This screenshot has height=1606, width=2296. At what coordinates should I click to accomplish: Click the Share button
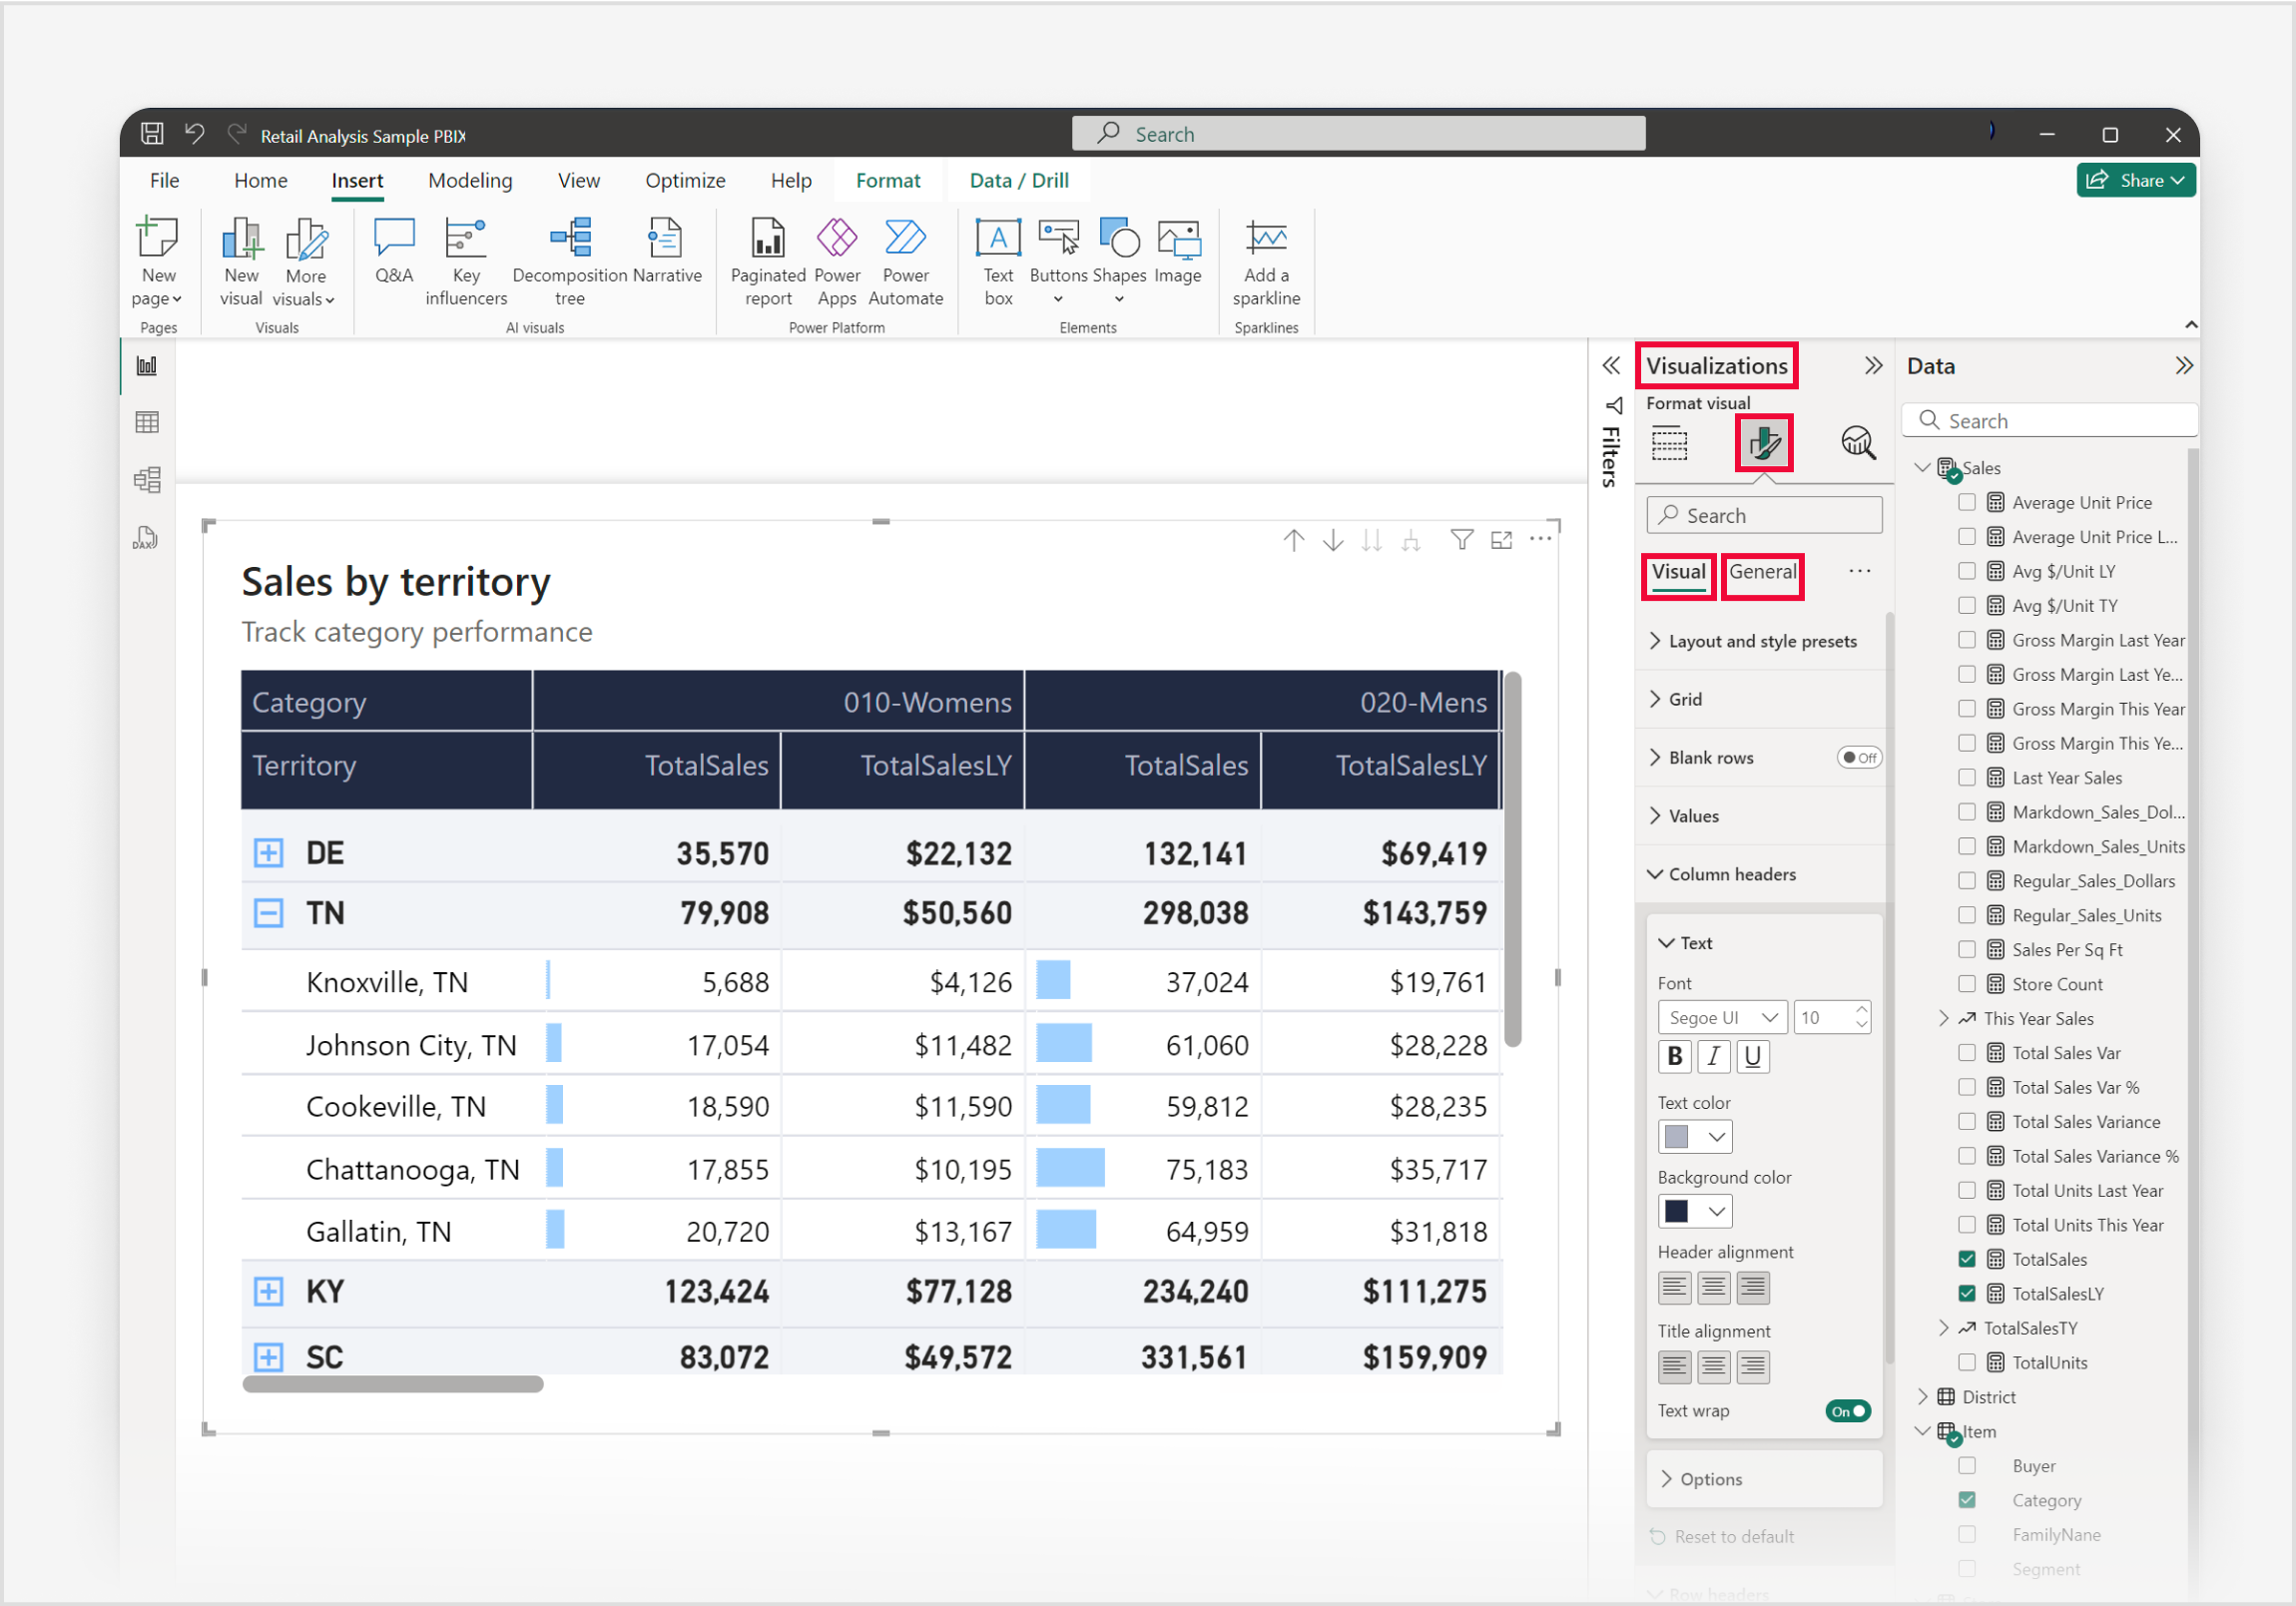click(x=2134, y=180)
